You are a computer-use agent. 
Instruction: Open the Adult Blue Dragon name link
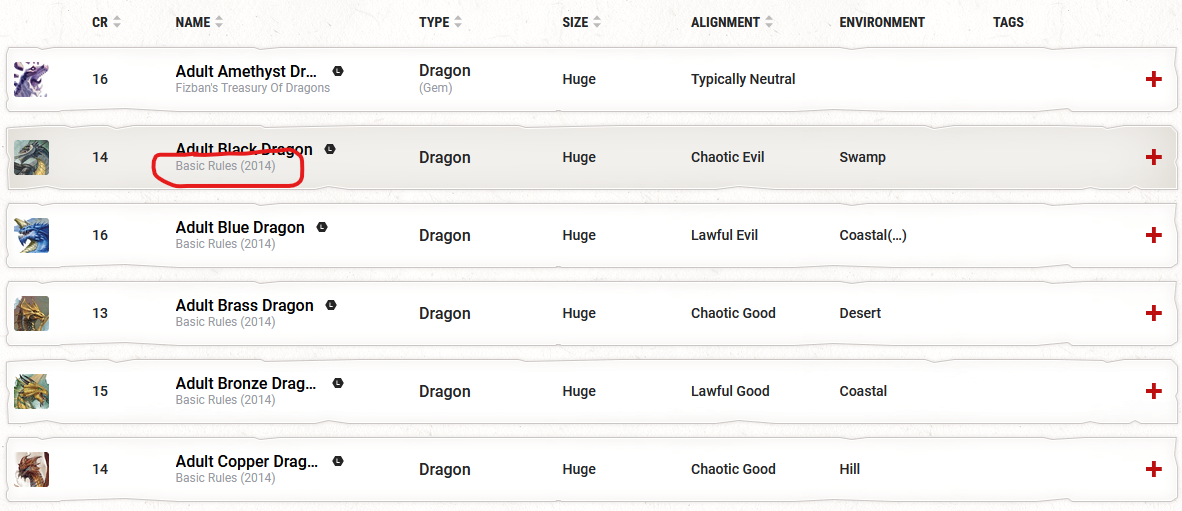(x=240, y=227)
